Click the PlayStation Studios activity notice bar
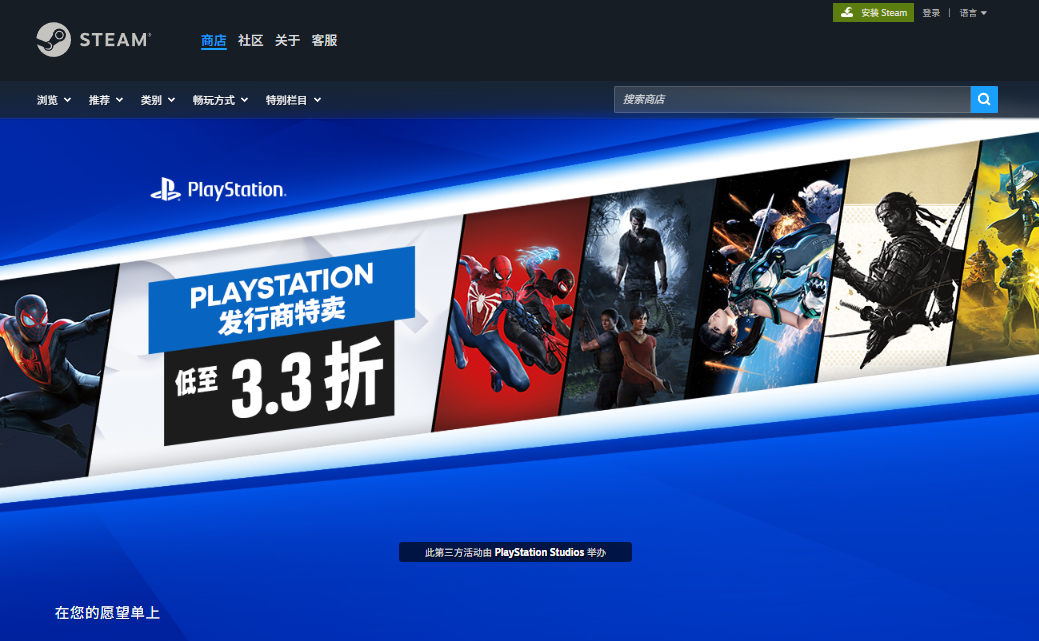 (515, 551)
